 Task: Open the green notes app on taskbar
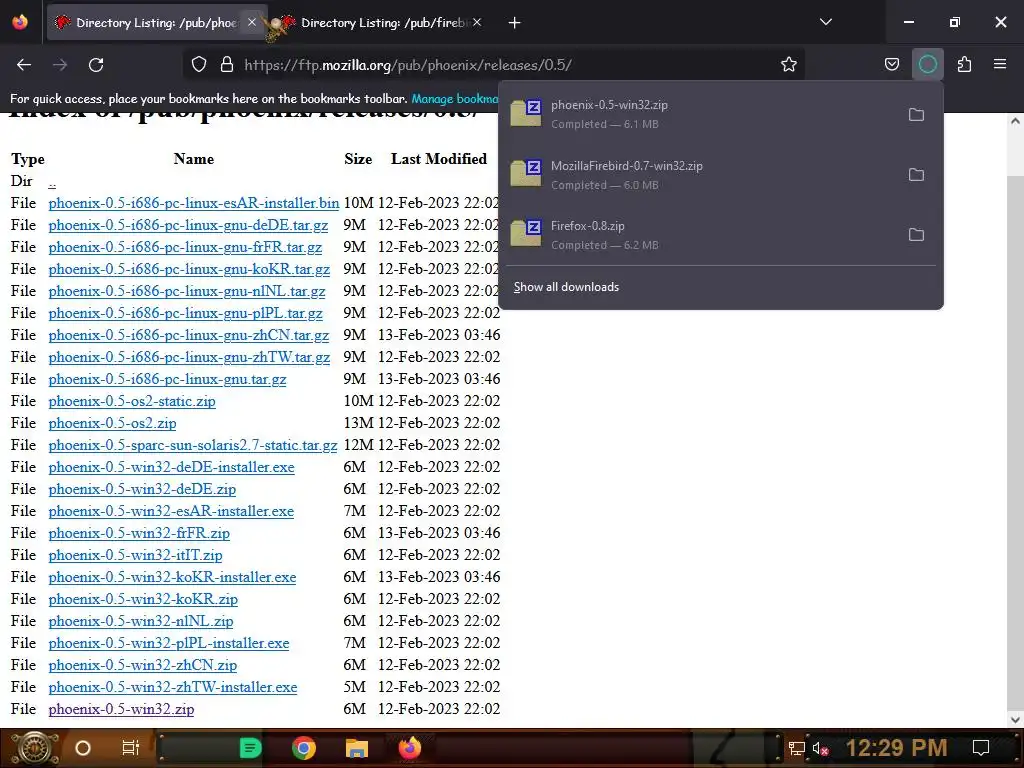pos(250,748)
